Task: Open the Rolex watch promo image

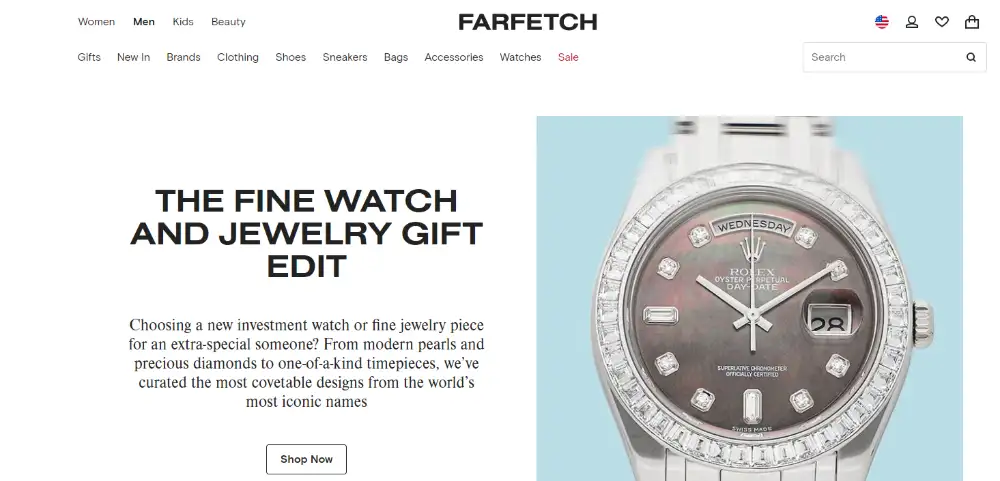Action: (x=749, y=299)
